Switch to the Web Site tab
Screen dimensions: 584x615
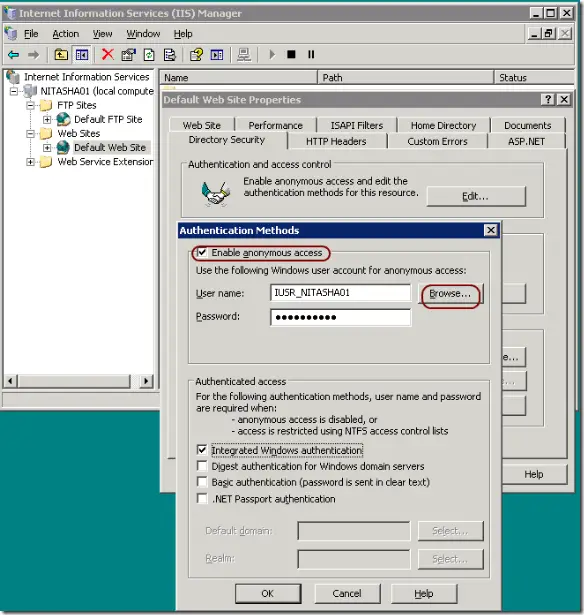(x=202, y=125)
